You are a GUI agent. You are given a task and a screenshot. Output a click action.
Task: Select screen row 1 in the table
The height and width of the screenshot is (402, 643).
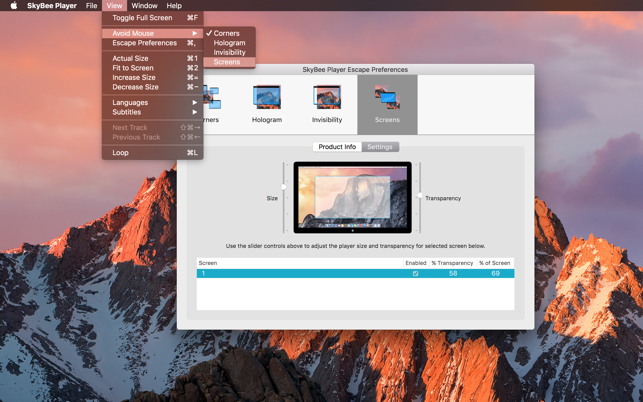[x=356, y=274]
